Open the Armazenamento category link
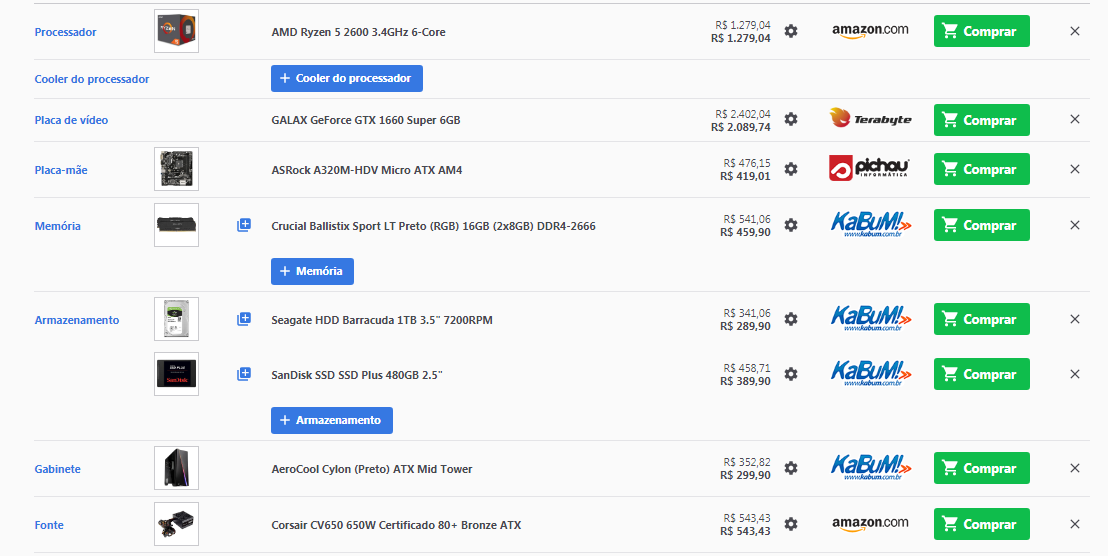1108x556 pixels. [77, 320]
